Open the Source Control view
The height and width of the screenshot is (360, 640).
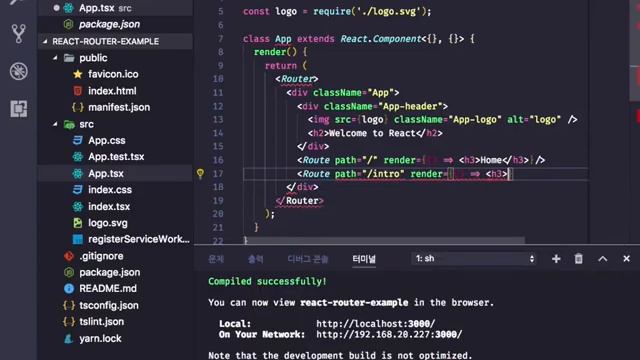[18, 33]
